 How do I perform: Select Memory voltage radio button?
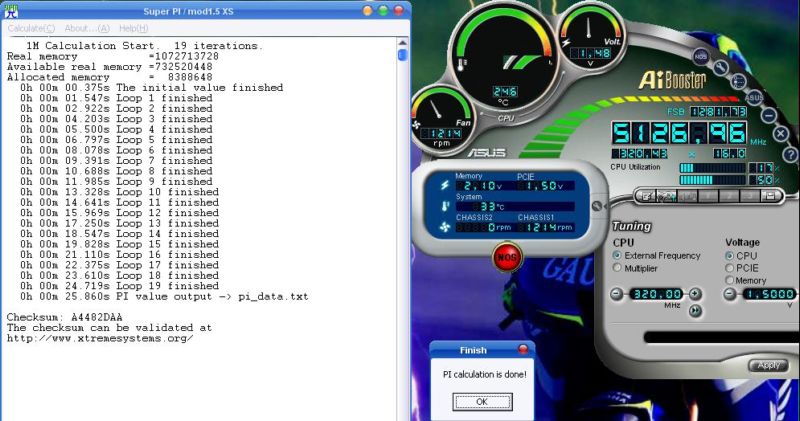point(730,280)
